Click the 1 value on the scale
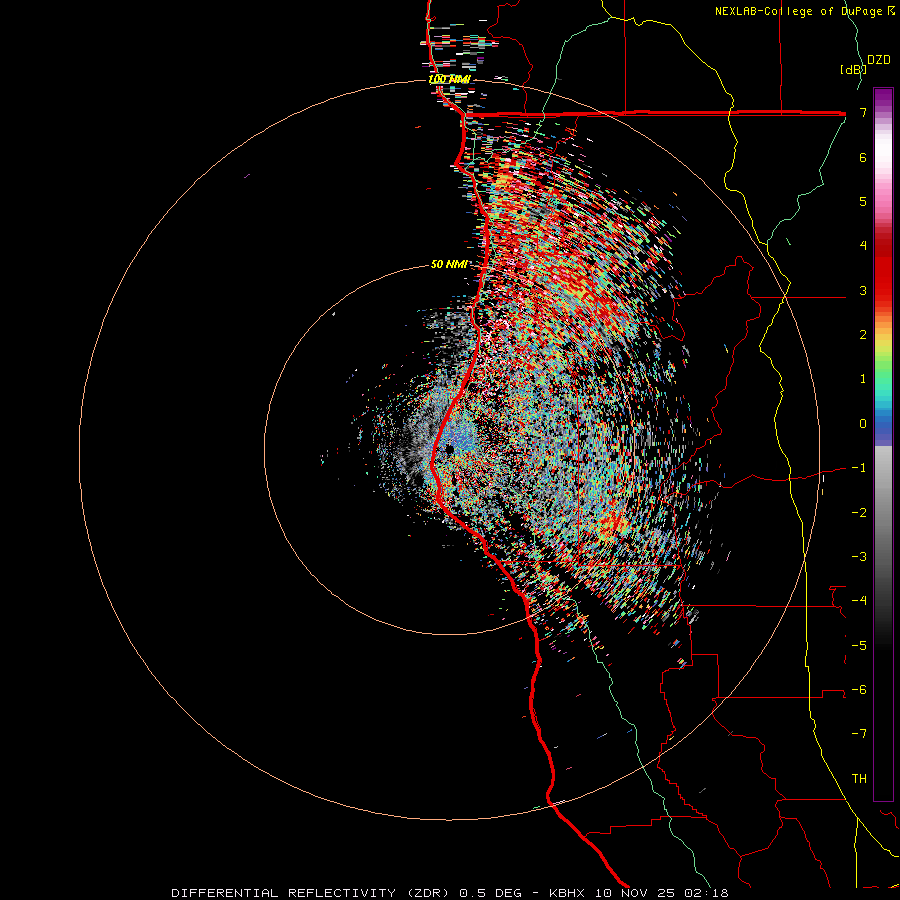The image size is (900, 900). click(863, 378)
